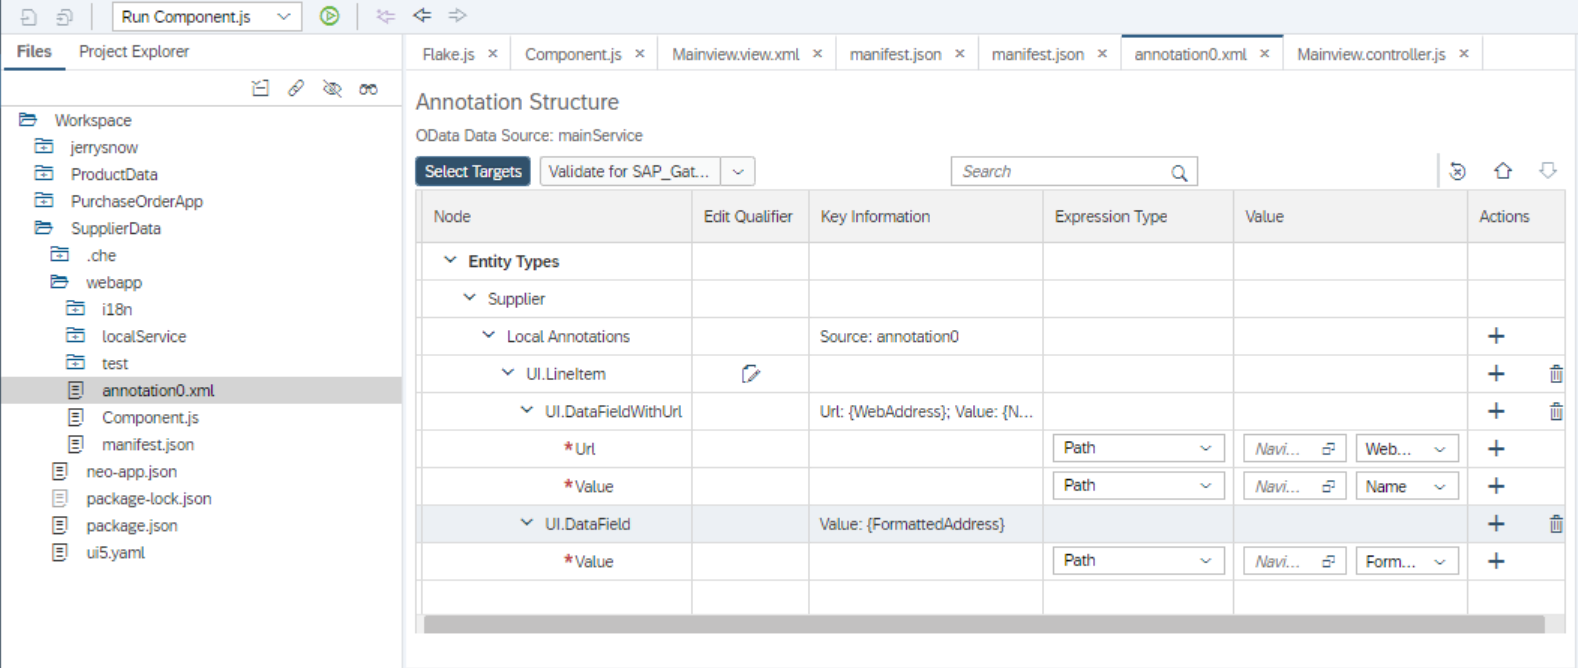Screen dimensions: 1578x668
Task: Click the binoculars search icon in Files
Action: [368, 88]
